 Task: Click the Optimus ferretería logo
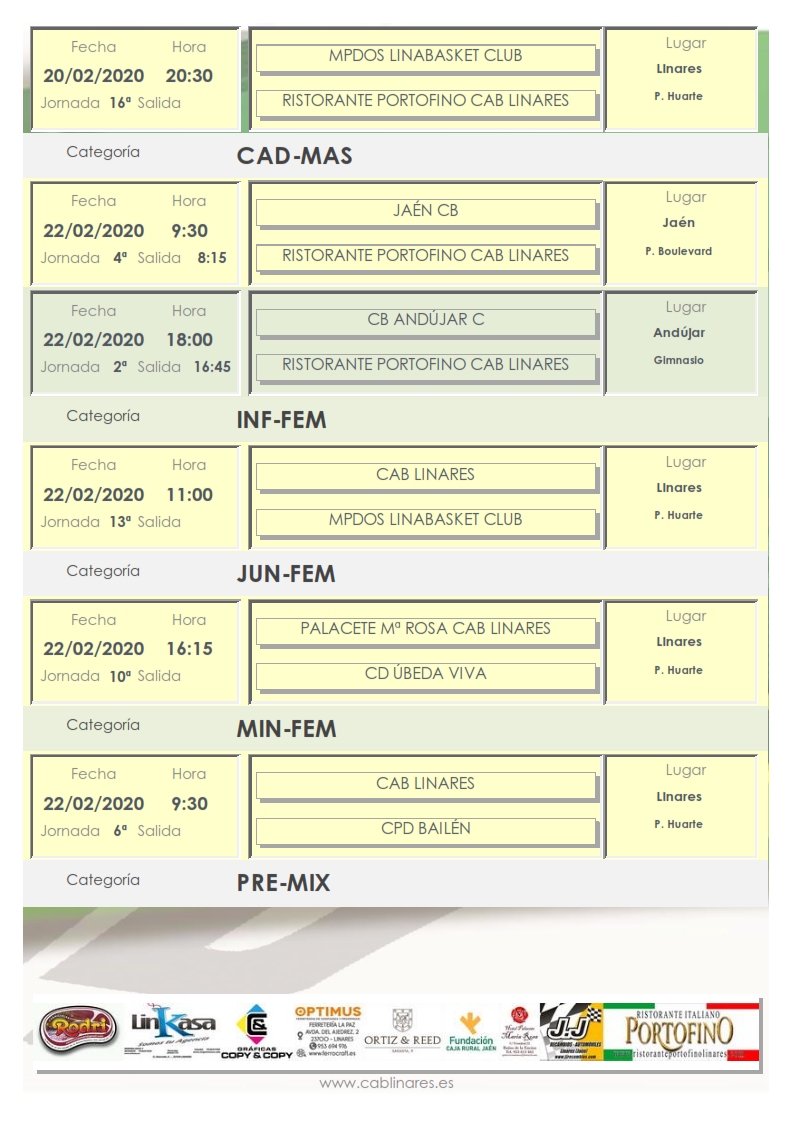point(327,1031)
